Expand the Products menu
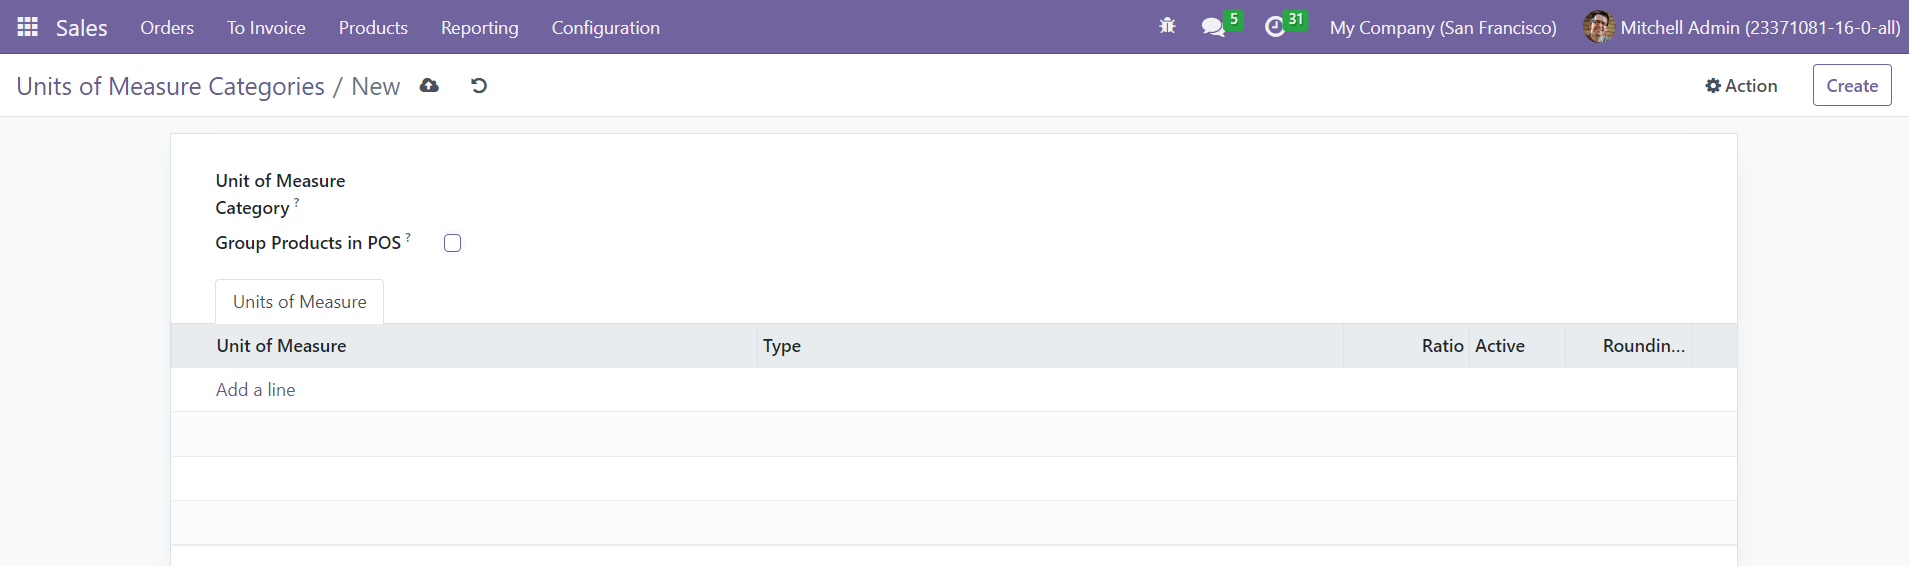 coord(373,27)
